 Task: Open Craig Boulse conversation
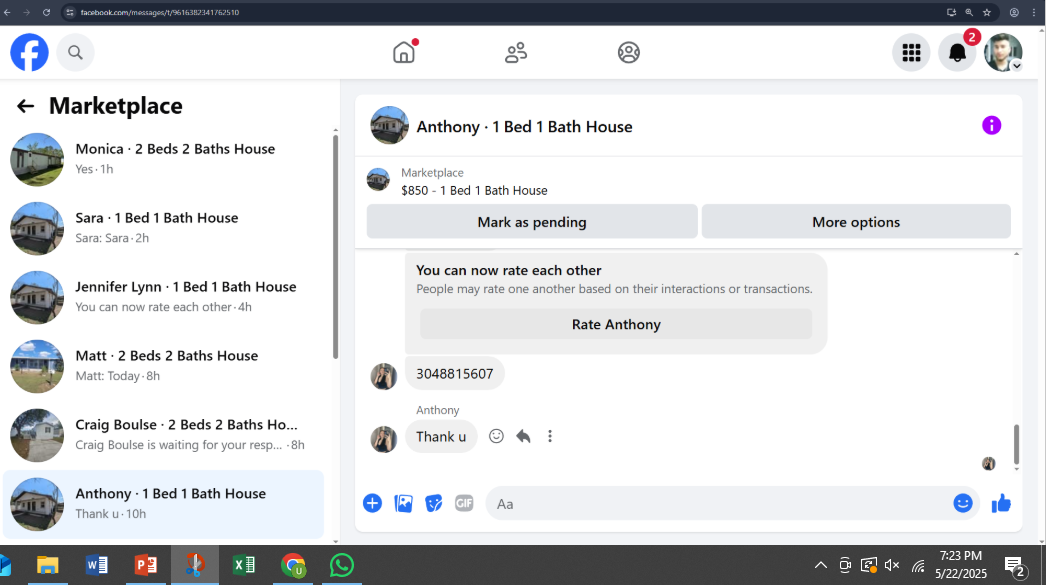163,435
